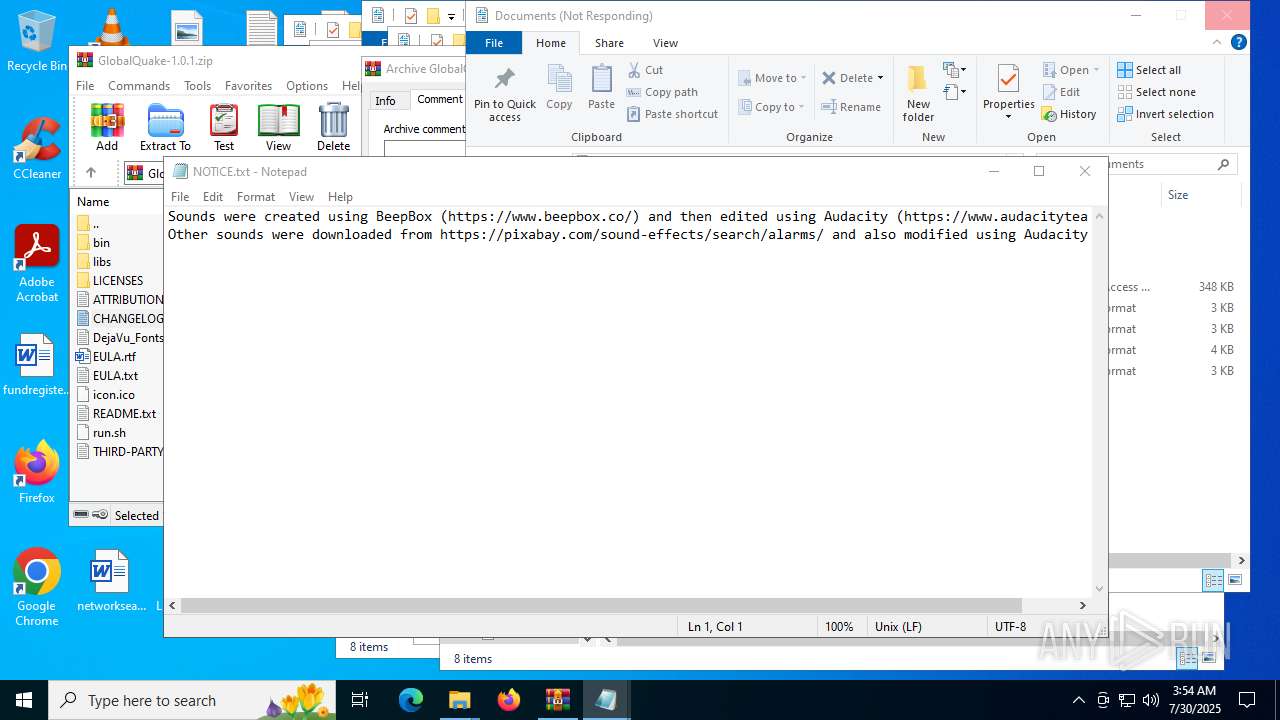Open the Notepad Edit menu
1280x720 pixels.
pyautogui.click(x=213, y=197)
